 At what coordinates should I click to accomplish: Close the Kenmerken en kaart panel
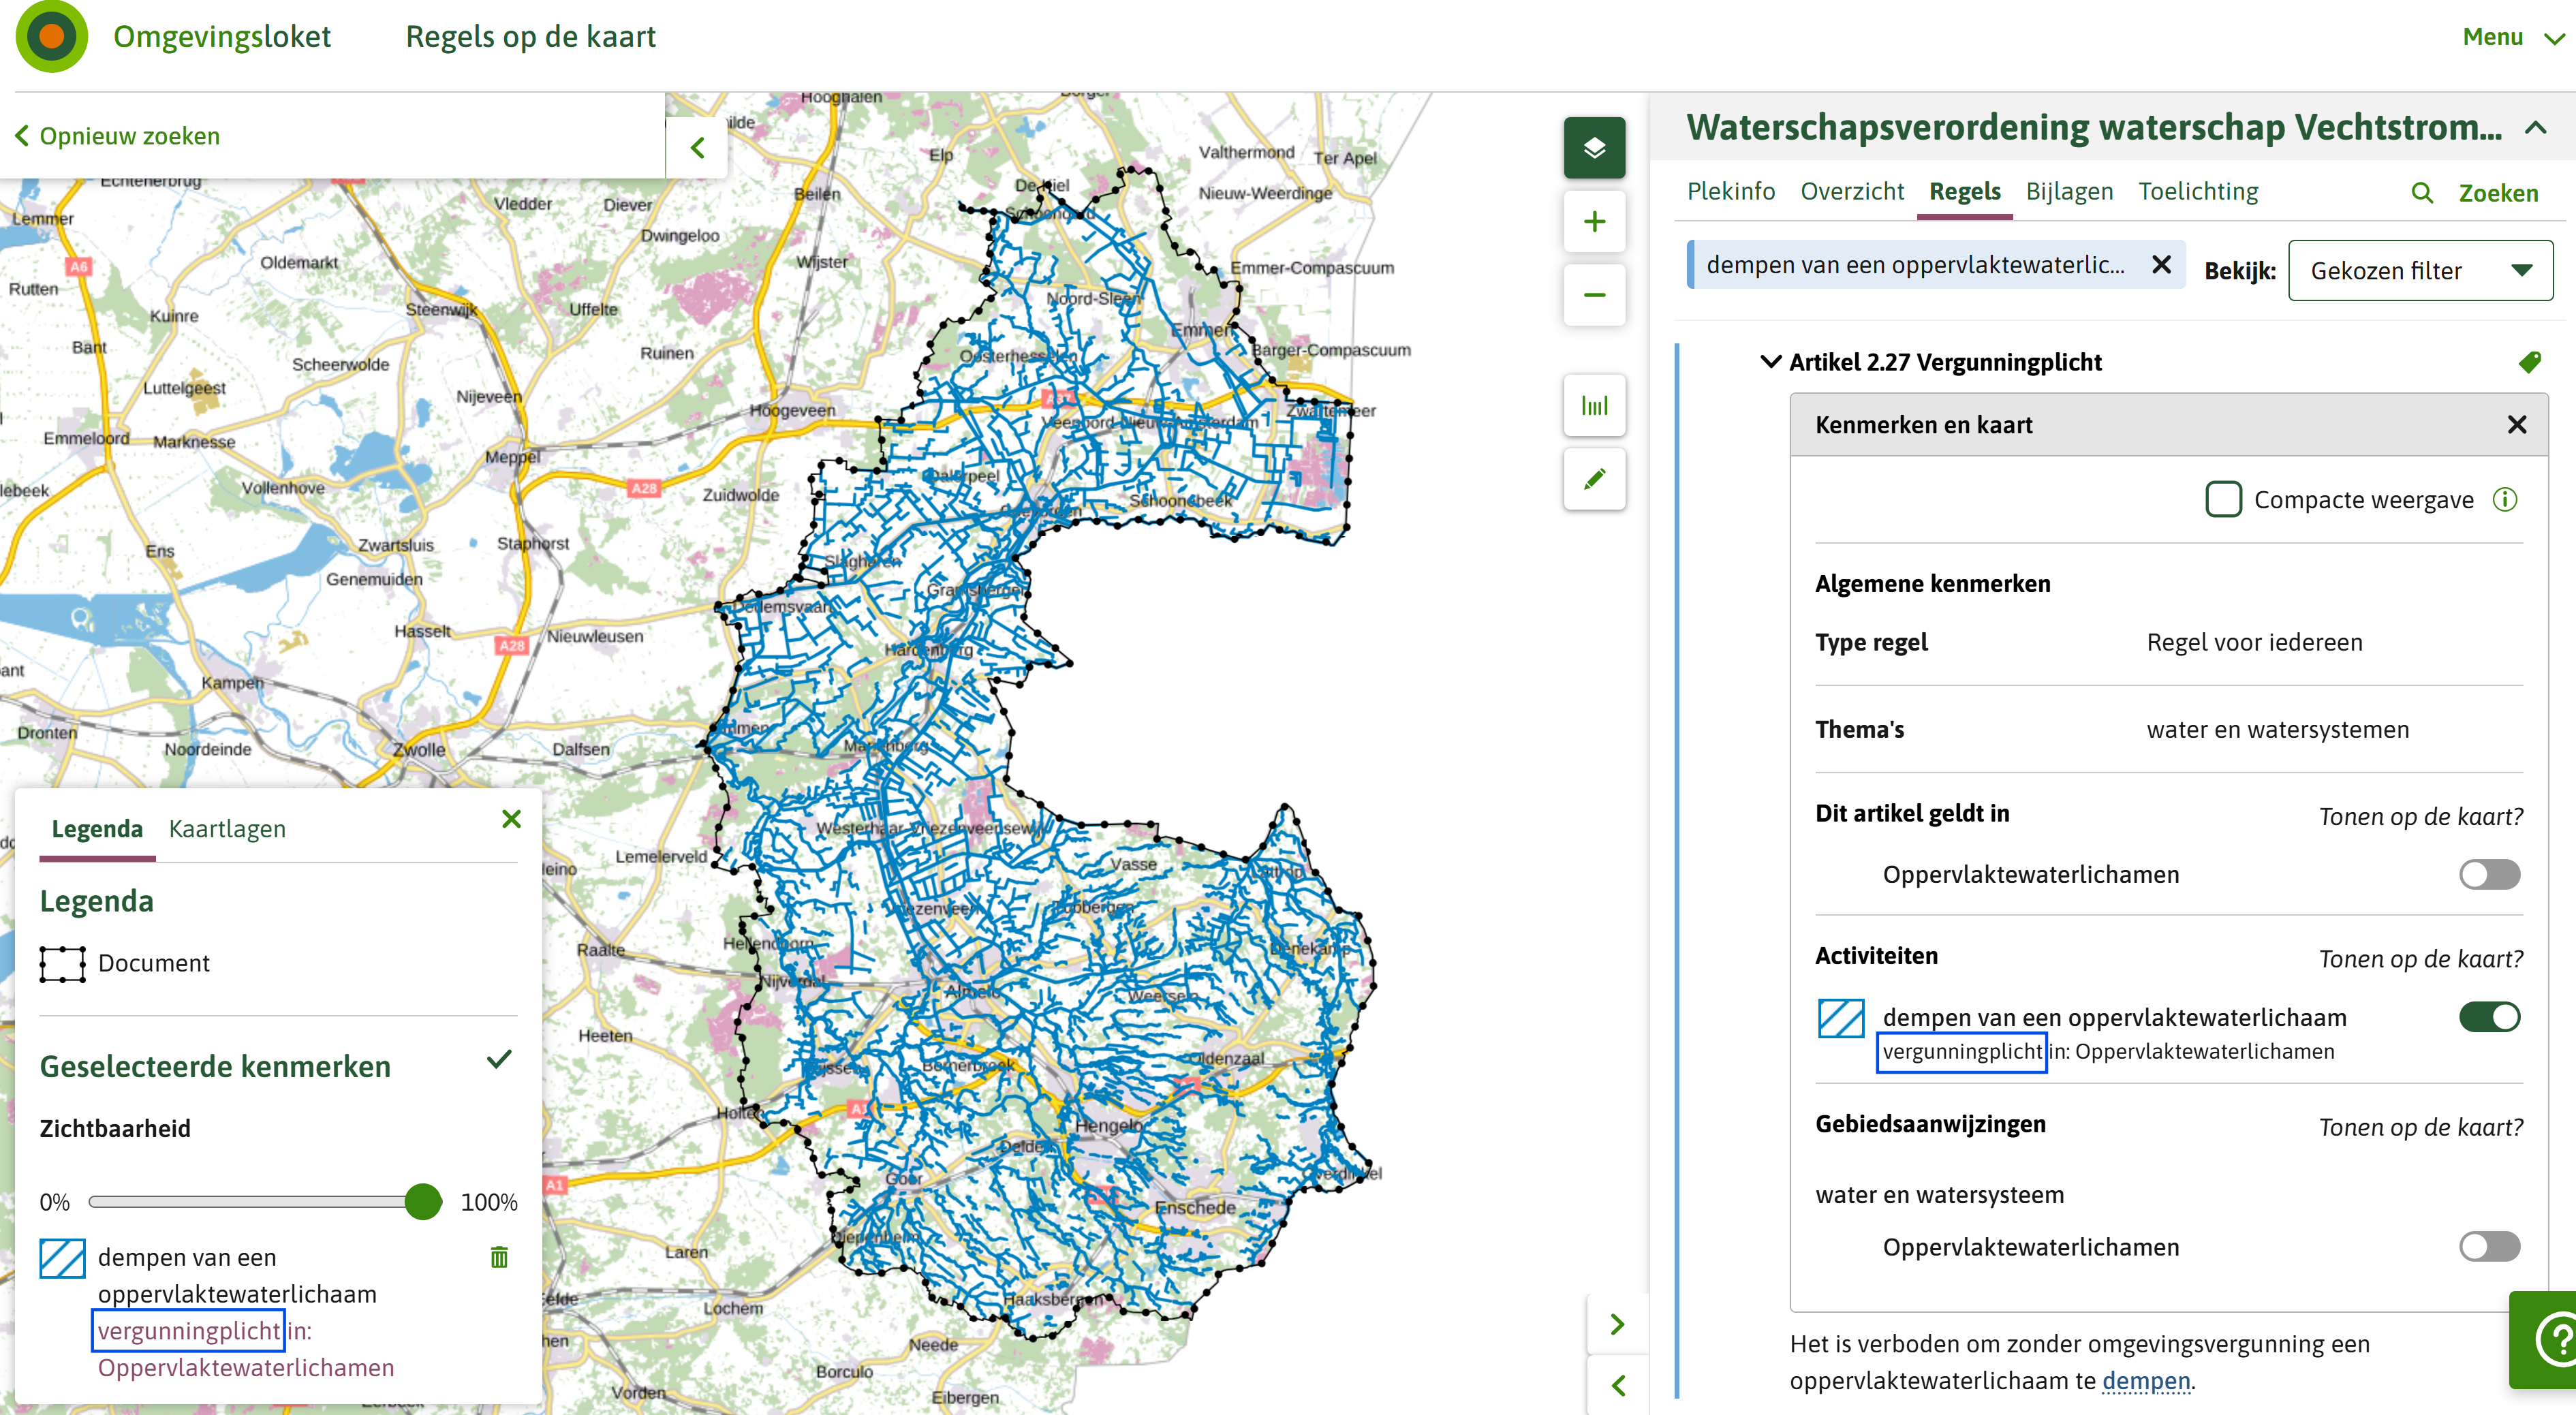coord(2517,425)
